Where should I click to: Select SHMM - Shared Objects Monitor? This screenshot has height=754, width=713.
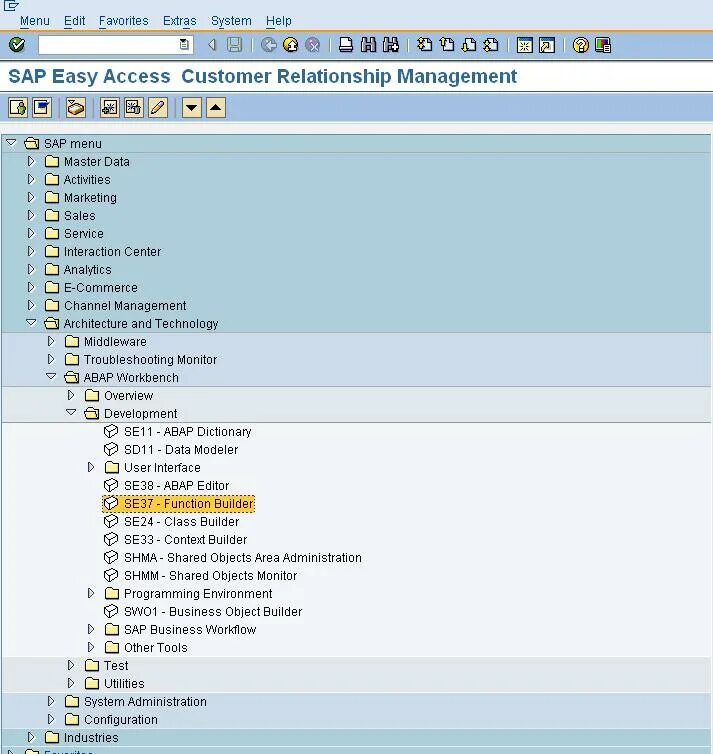click(210, 576)
